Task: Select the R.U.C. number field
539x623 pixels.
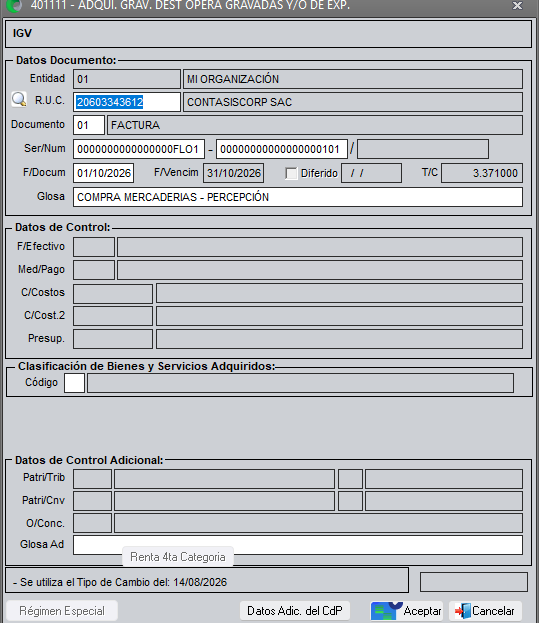Action: 127,102
